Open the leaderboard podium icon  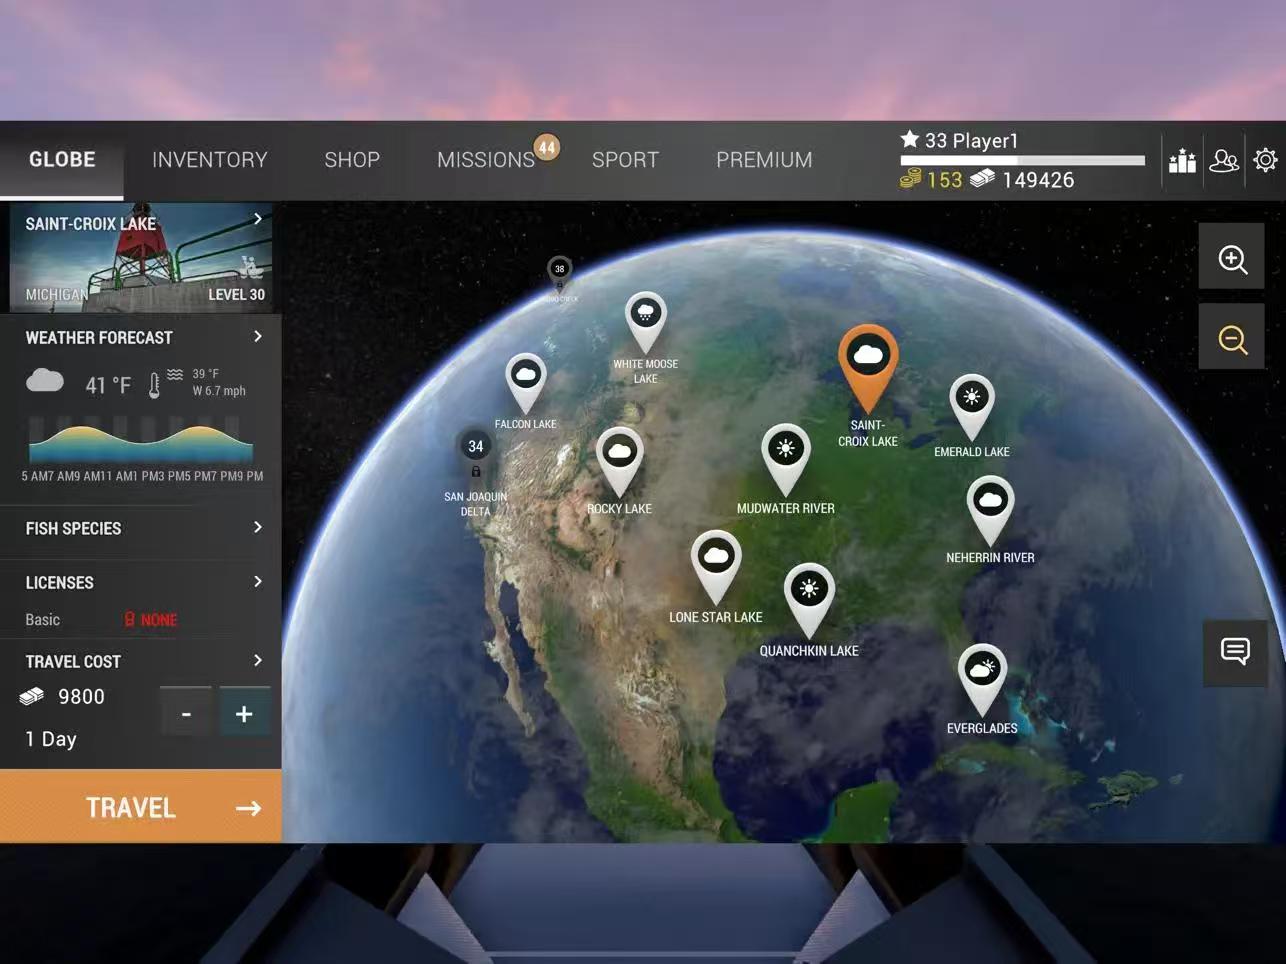[x=1182, y=161]
